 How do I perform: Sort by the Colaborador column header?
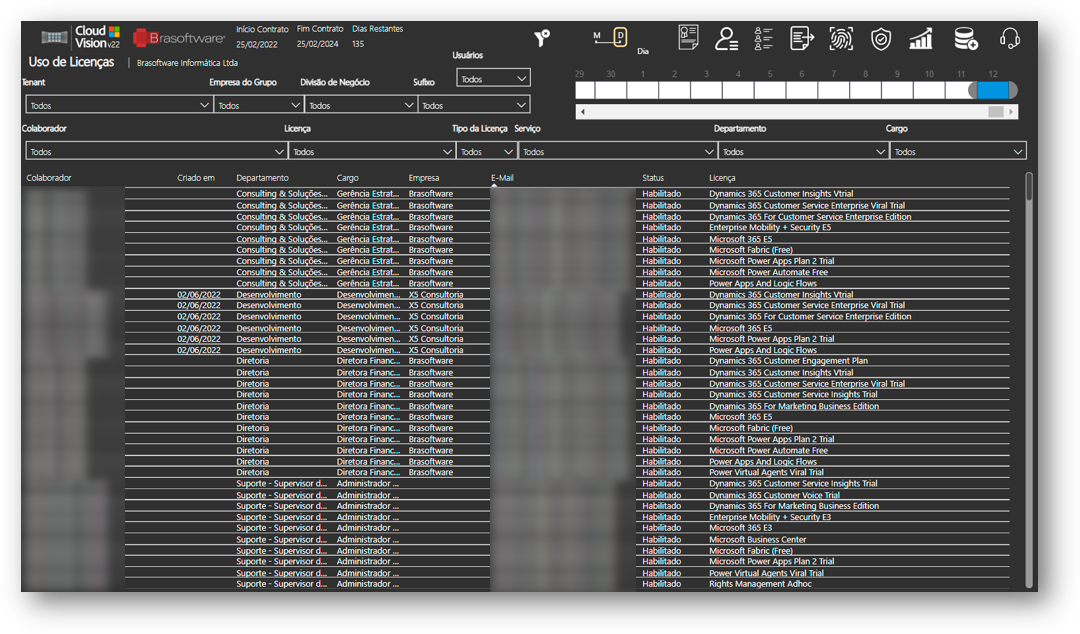click(x=49, y=178)
